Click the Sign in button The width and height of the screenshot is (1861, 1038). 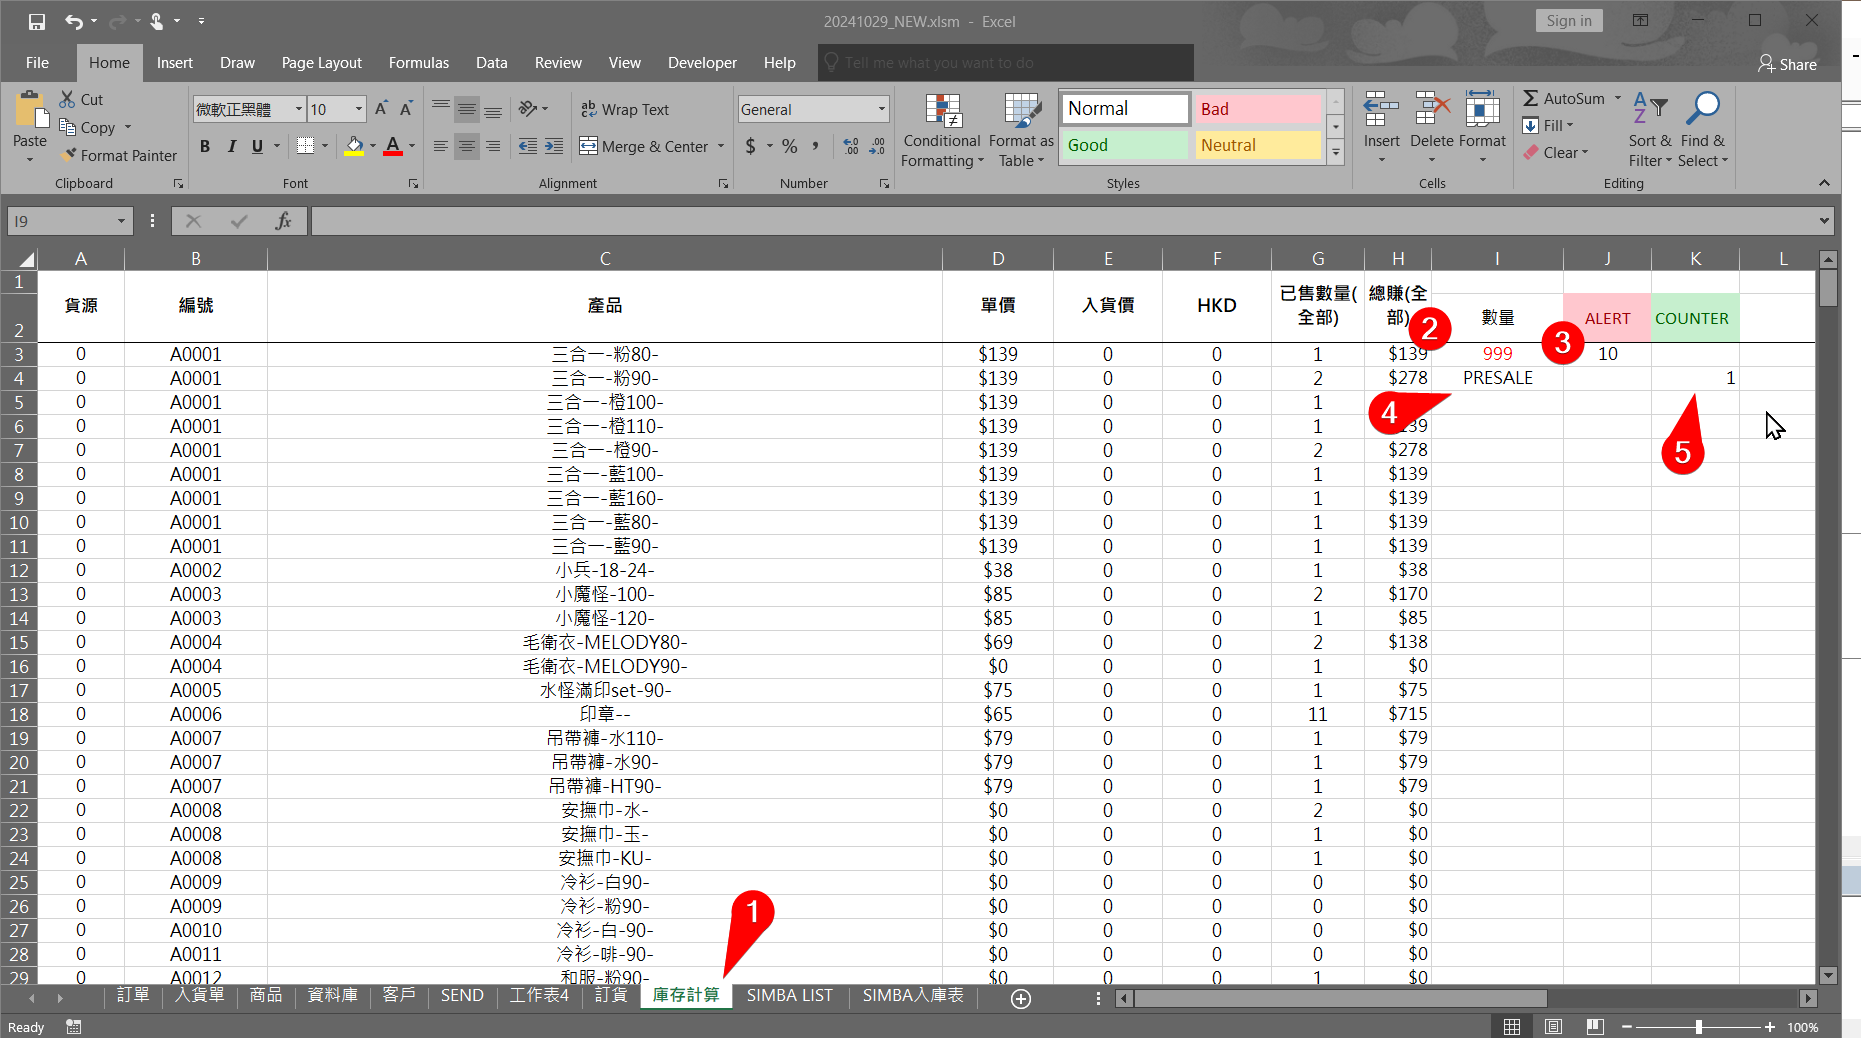1568,21
